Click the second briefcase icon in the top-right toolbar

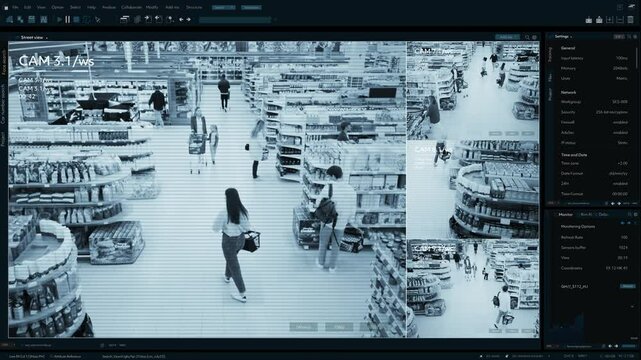click(599, 20)
